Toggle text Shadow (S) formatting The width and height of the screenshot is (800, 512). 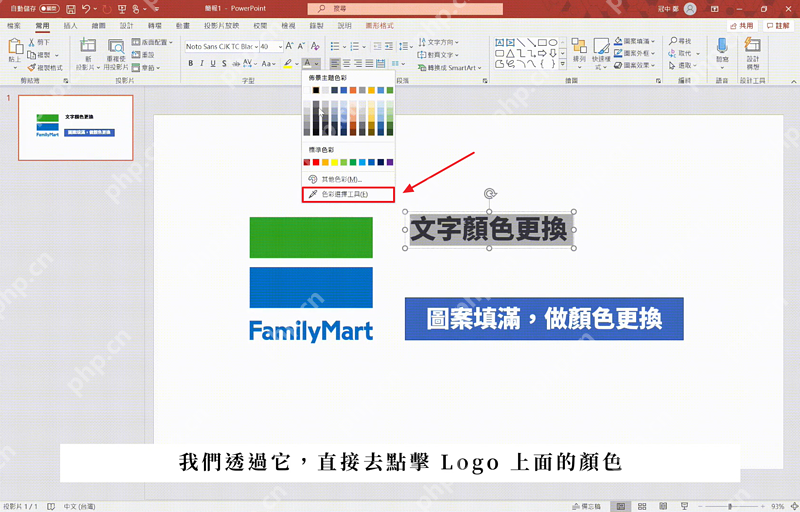coord(224,64)
